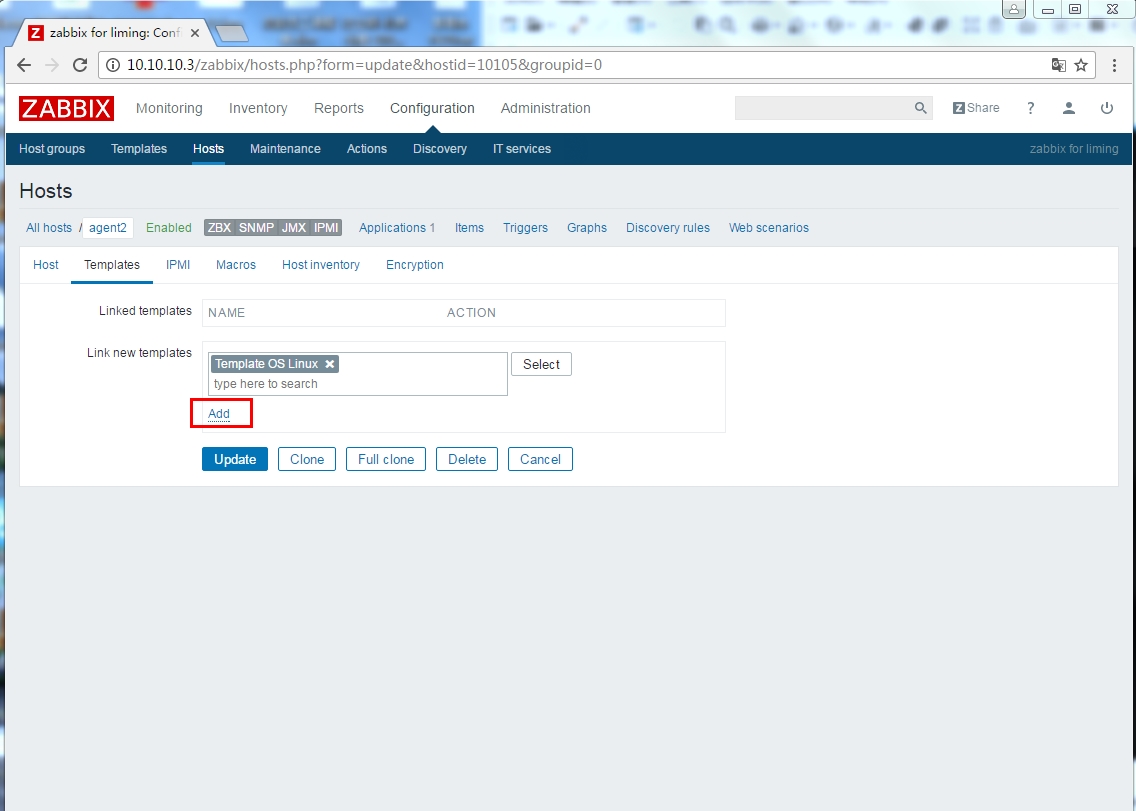Screen dimensions: 1136x811
Task: Close the zabbix for liming browser tab
Action: tap(194, 33)
